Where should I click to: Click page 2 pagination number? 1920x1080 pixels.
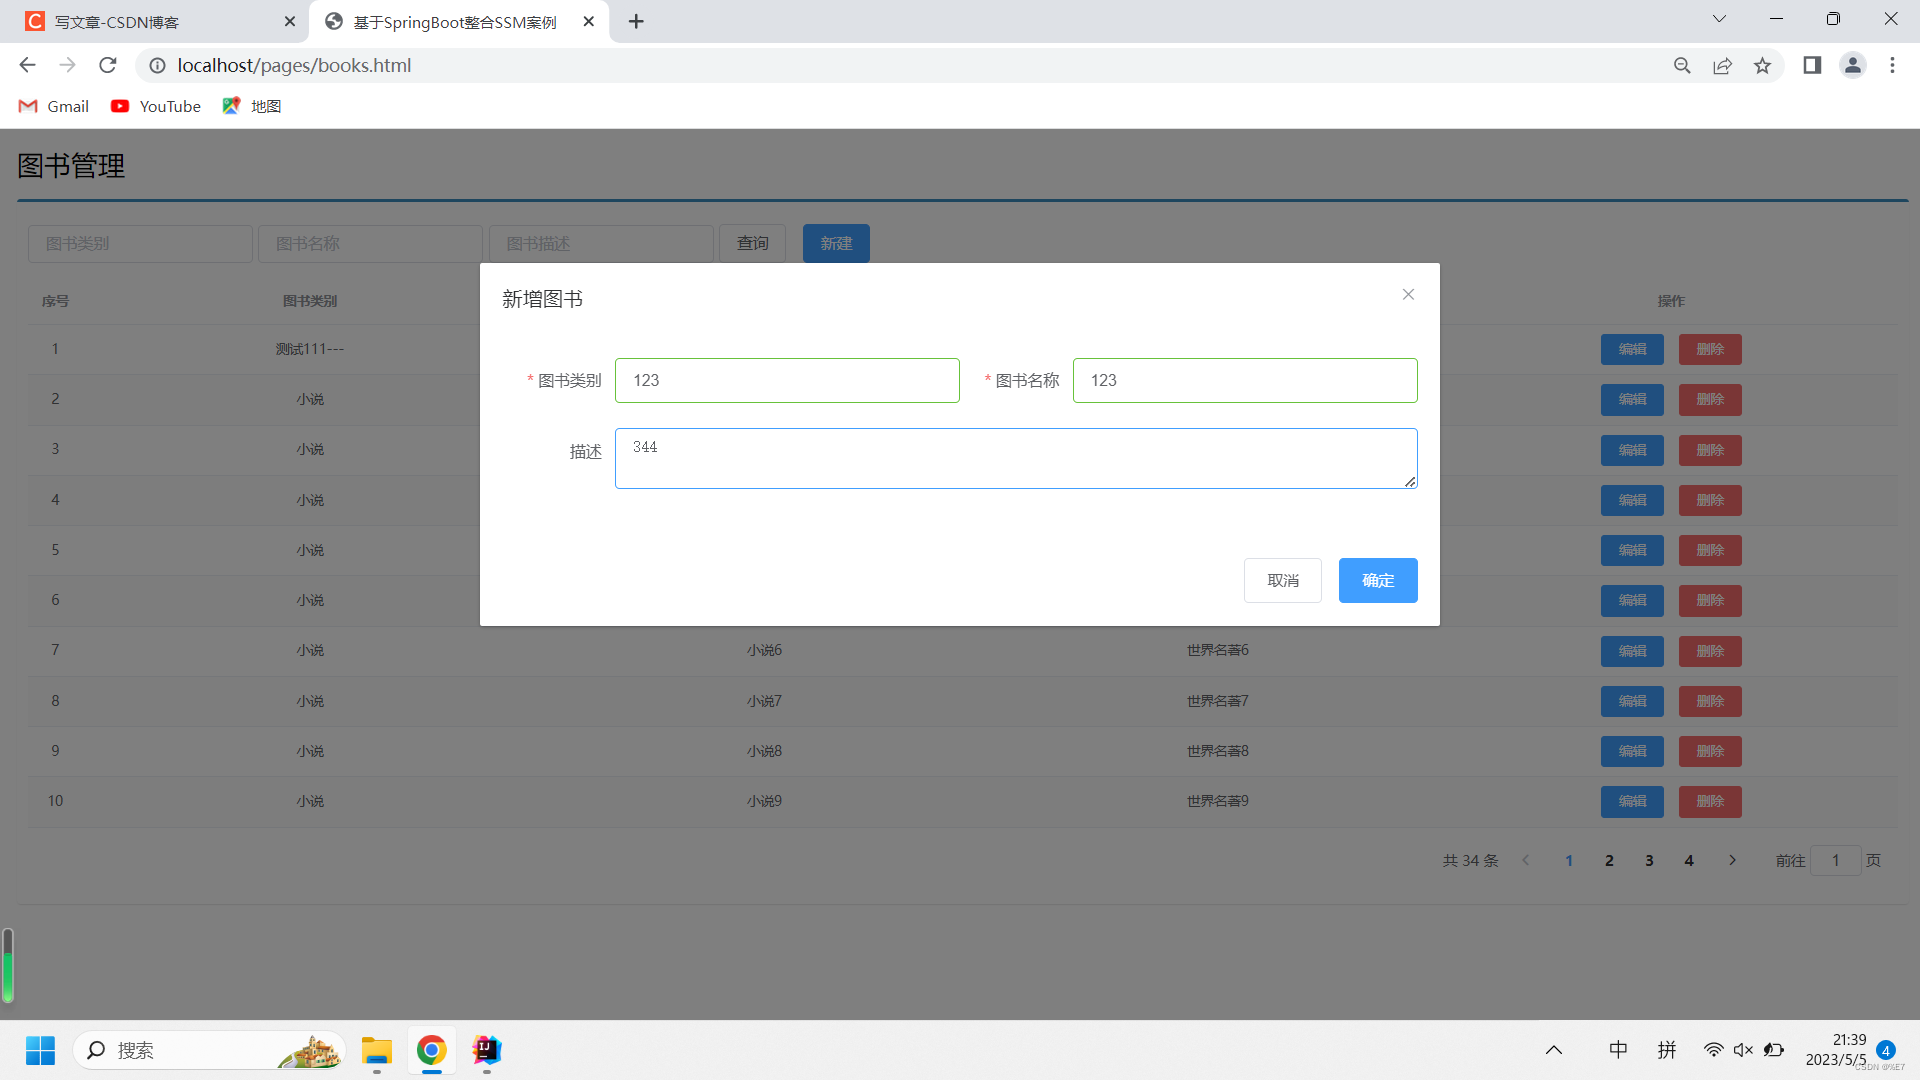[x=1609, y=860]
